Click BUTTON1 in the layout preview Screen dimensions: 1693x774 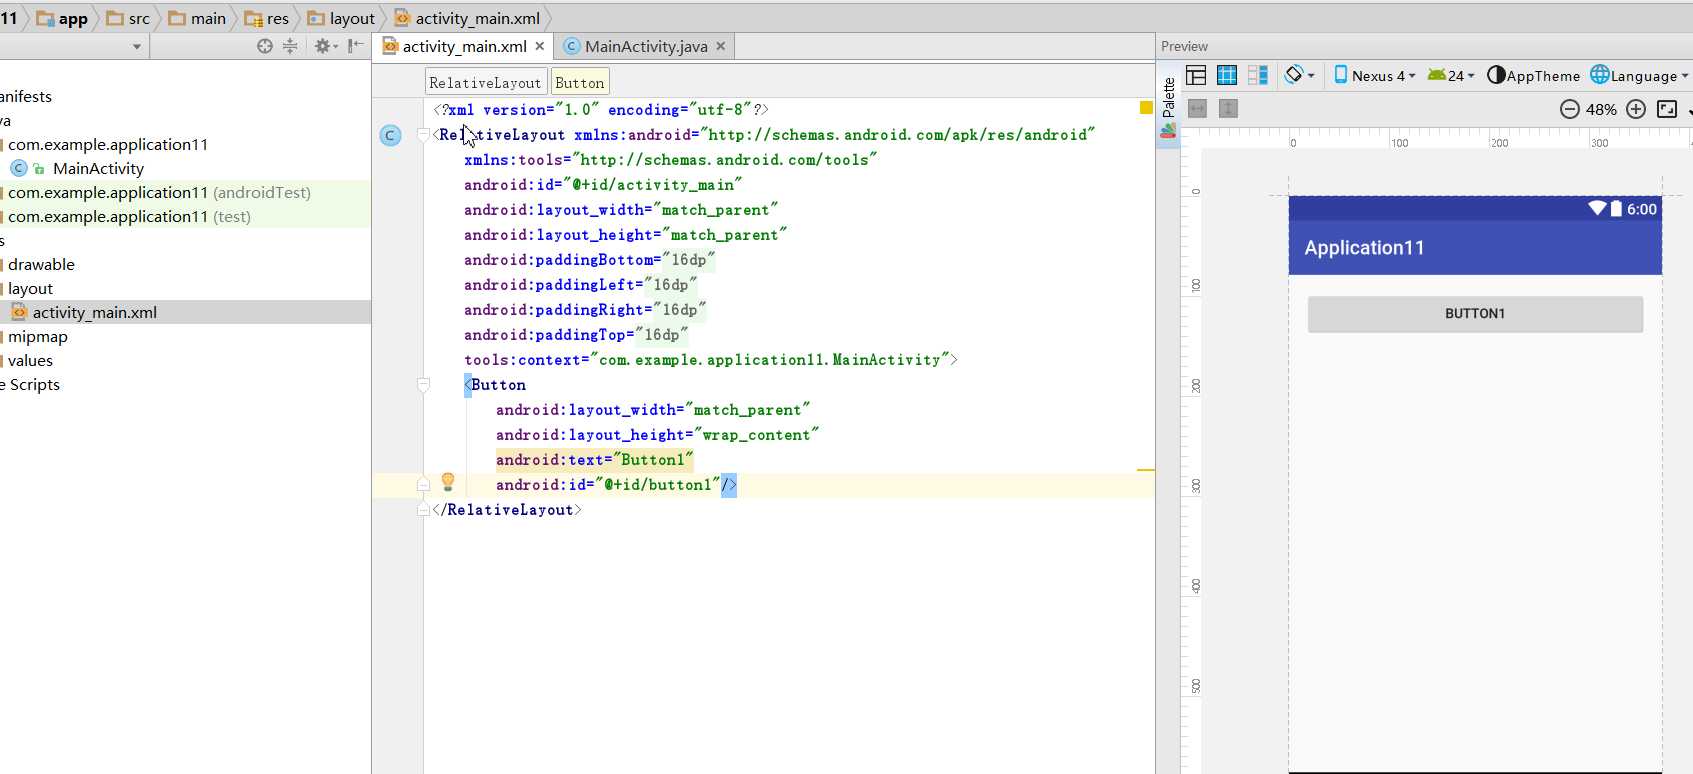(1475, 314)
